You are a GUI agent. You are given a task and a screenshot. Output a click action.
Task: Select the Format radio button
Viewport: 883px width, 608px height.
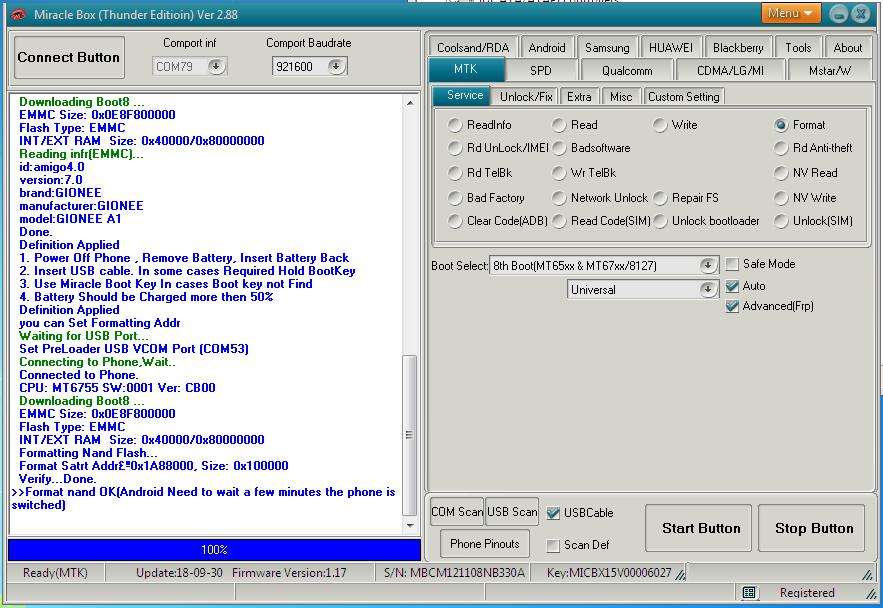781,125
